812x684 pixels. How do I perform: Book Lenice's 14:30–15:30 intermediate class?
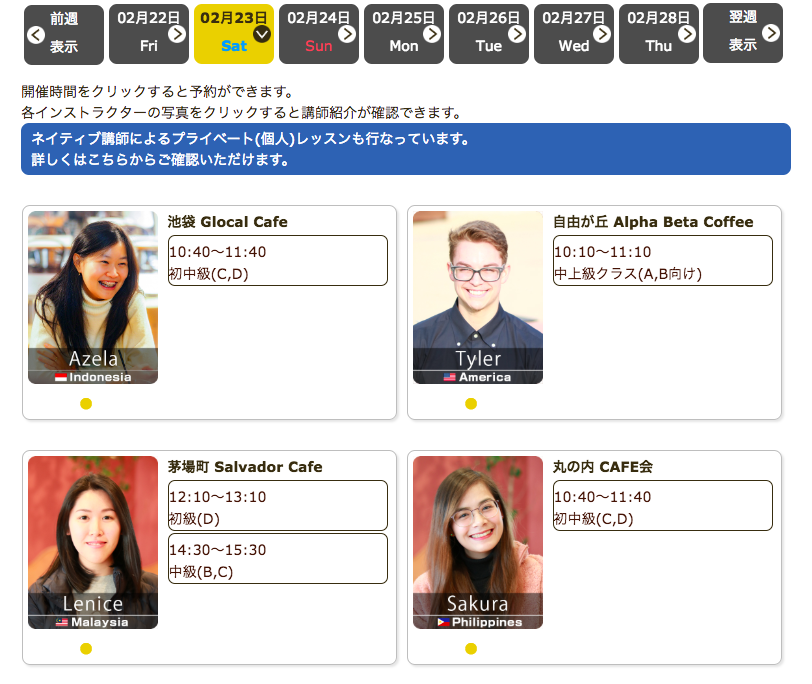[277, 559]
